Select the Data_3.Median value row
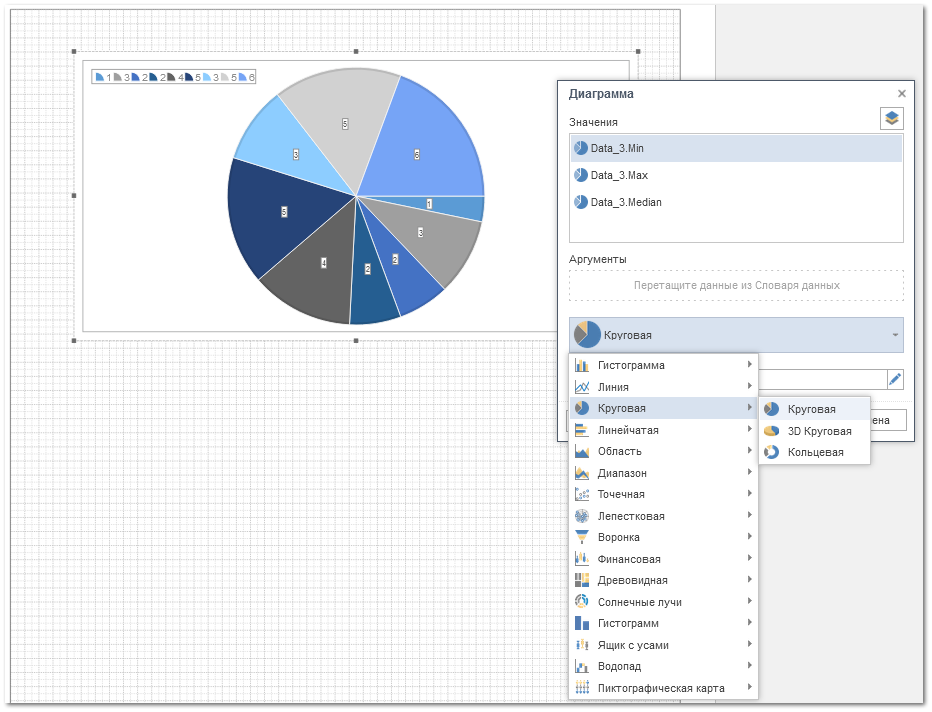932x712 pixels. [736, 202]
